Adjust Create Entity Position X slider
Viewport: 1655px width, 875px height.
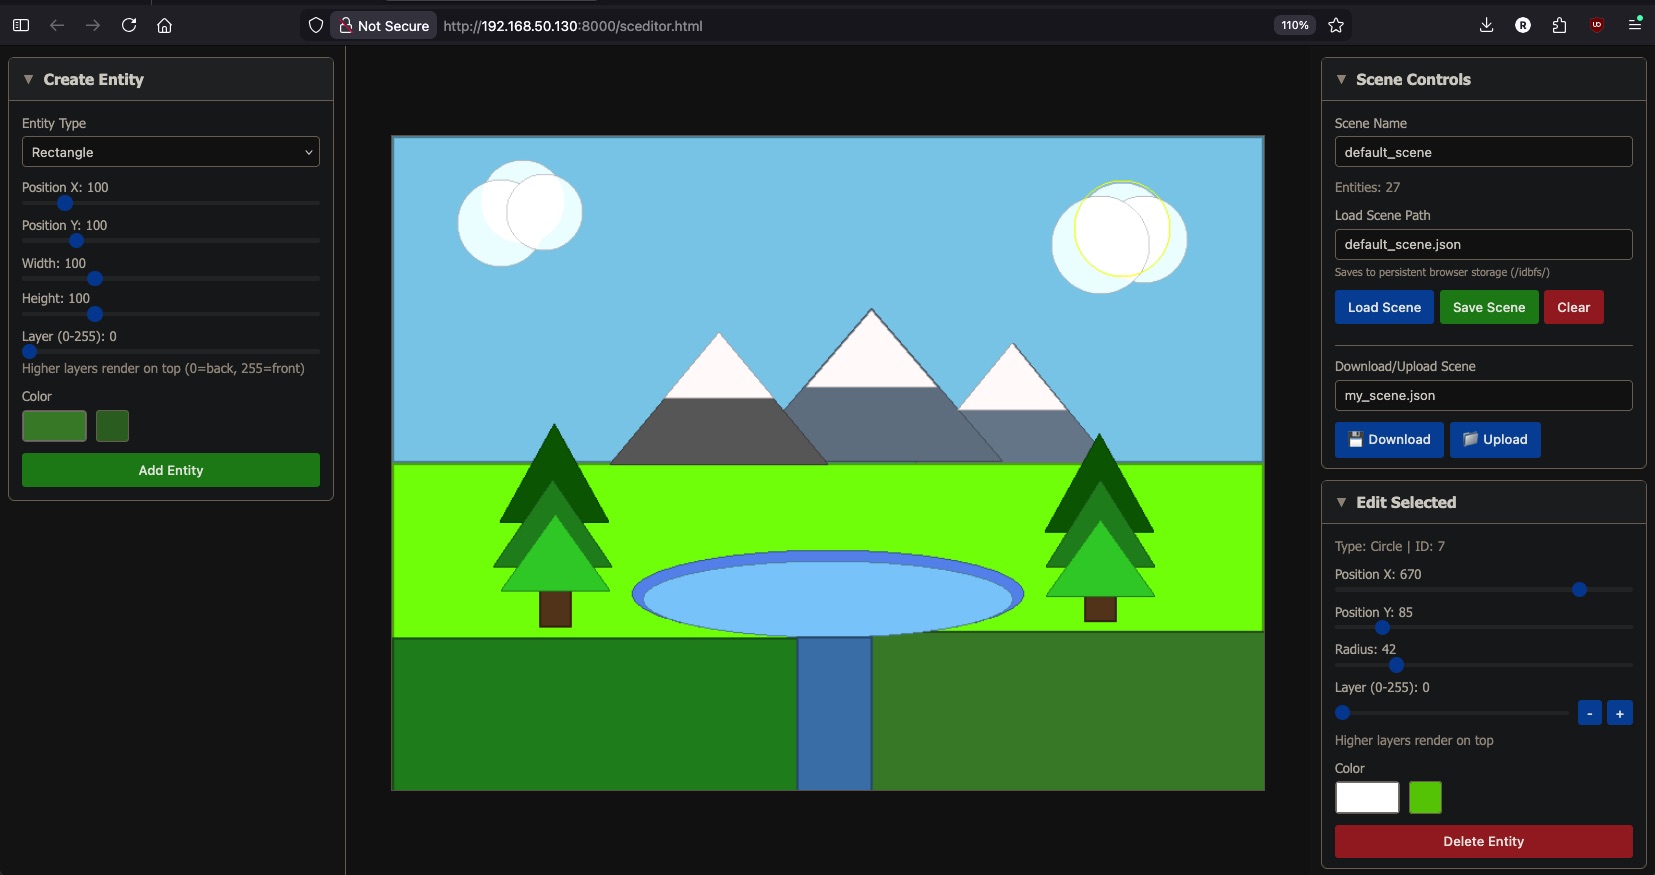click(171, 203)
